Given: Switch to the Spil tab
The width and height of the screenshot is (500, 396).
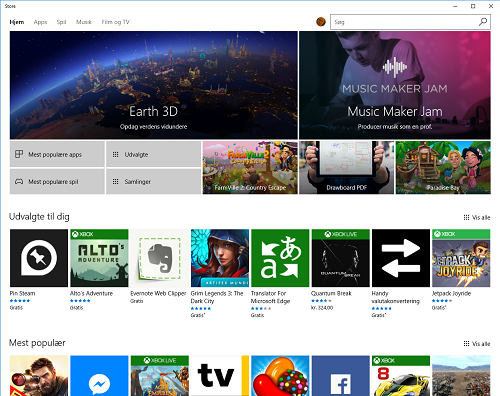Looking at the screenshot, I should 61,22.
